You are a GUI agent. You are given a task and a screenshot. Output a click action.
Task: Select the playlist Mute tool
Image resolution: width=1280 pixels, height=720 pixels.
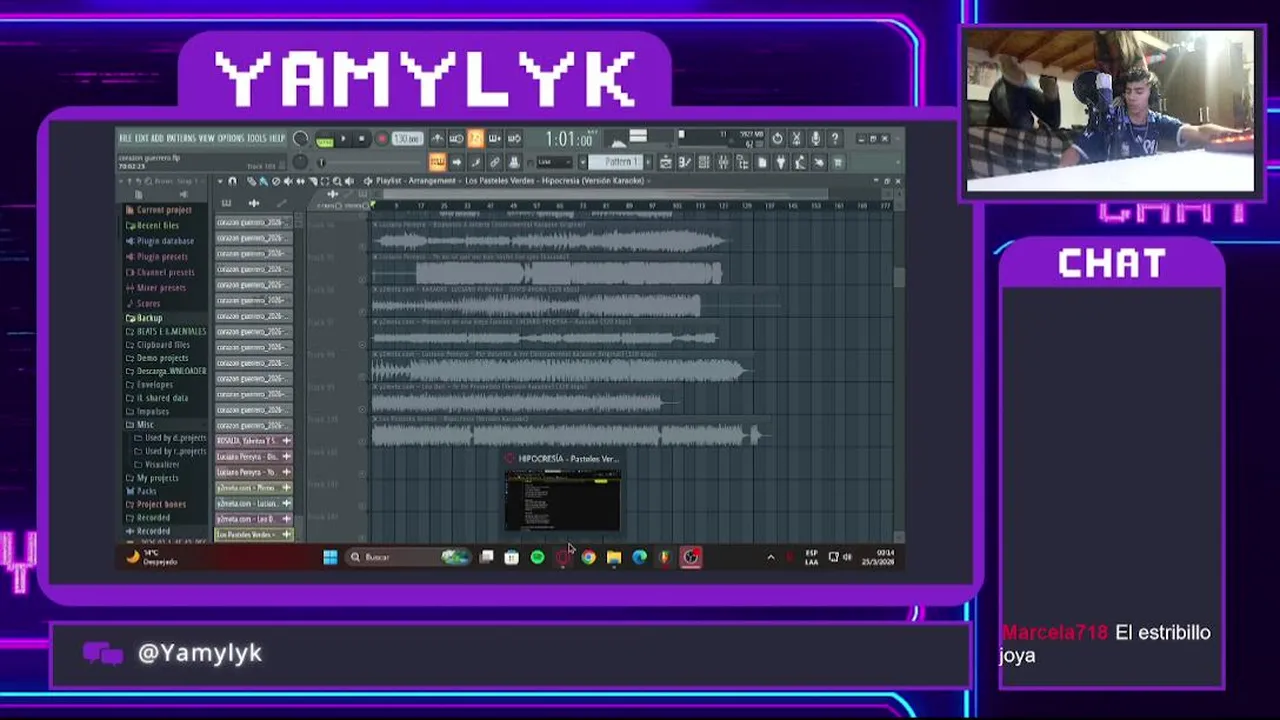pos(288,181)
